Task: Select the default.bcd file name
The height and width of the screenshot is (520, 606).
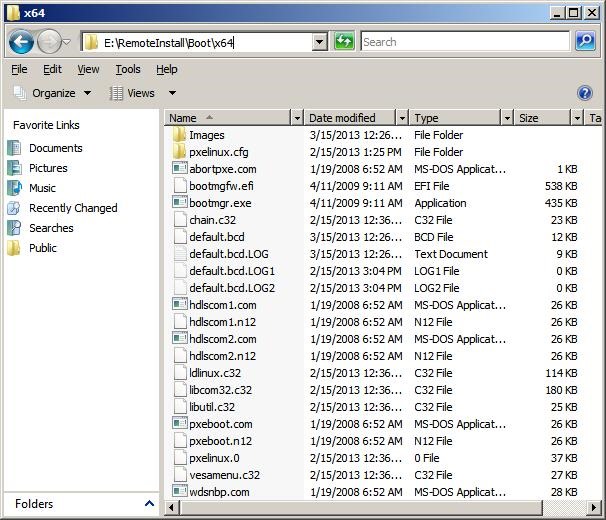Action: [217, 237]
